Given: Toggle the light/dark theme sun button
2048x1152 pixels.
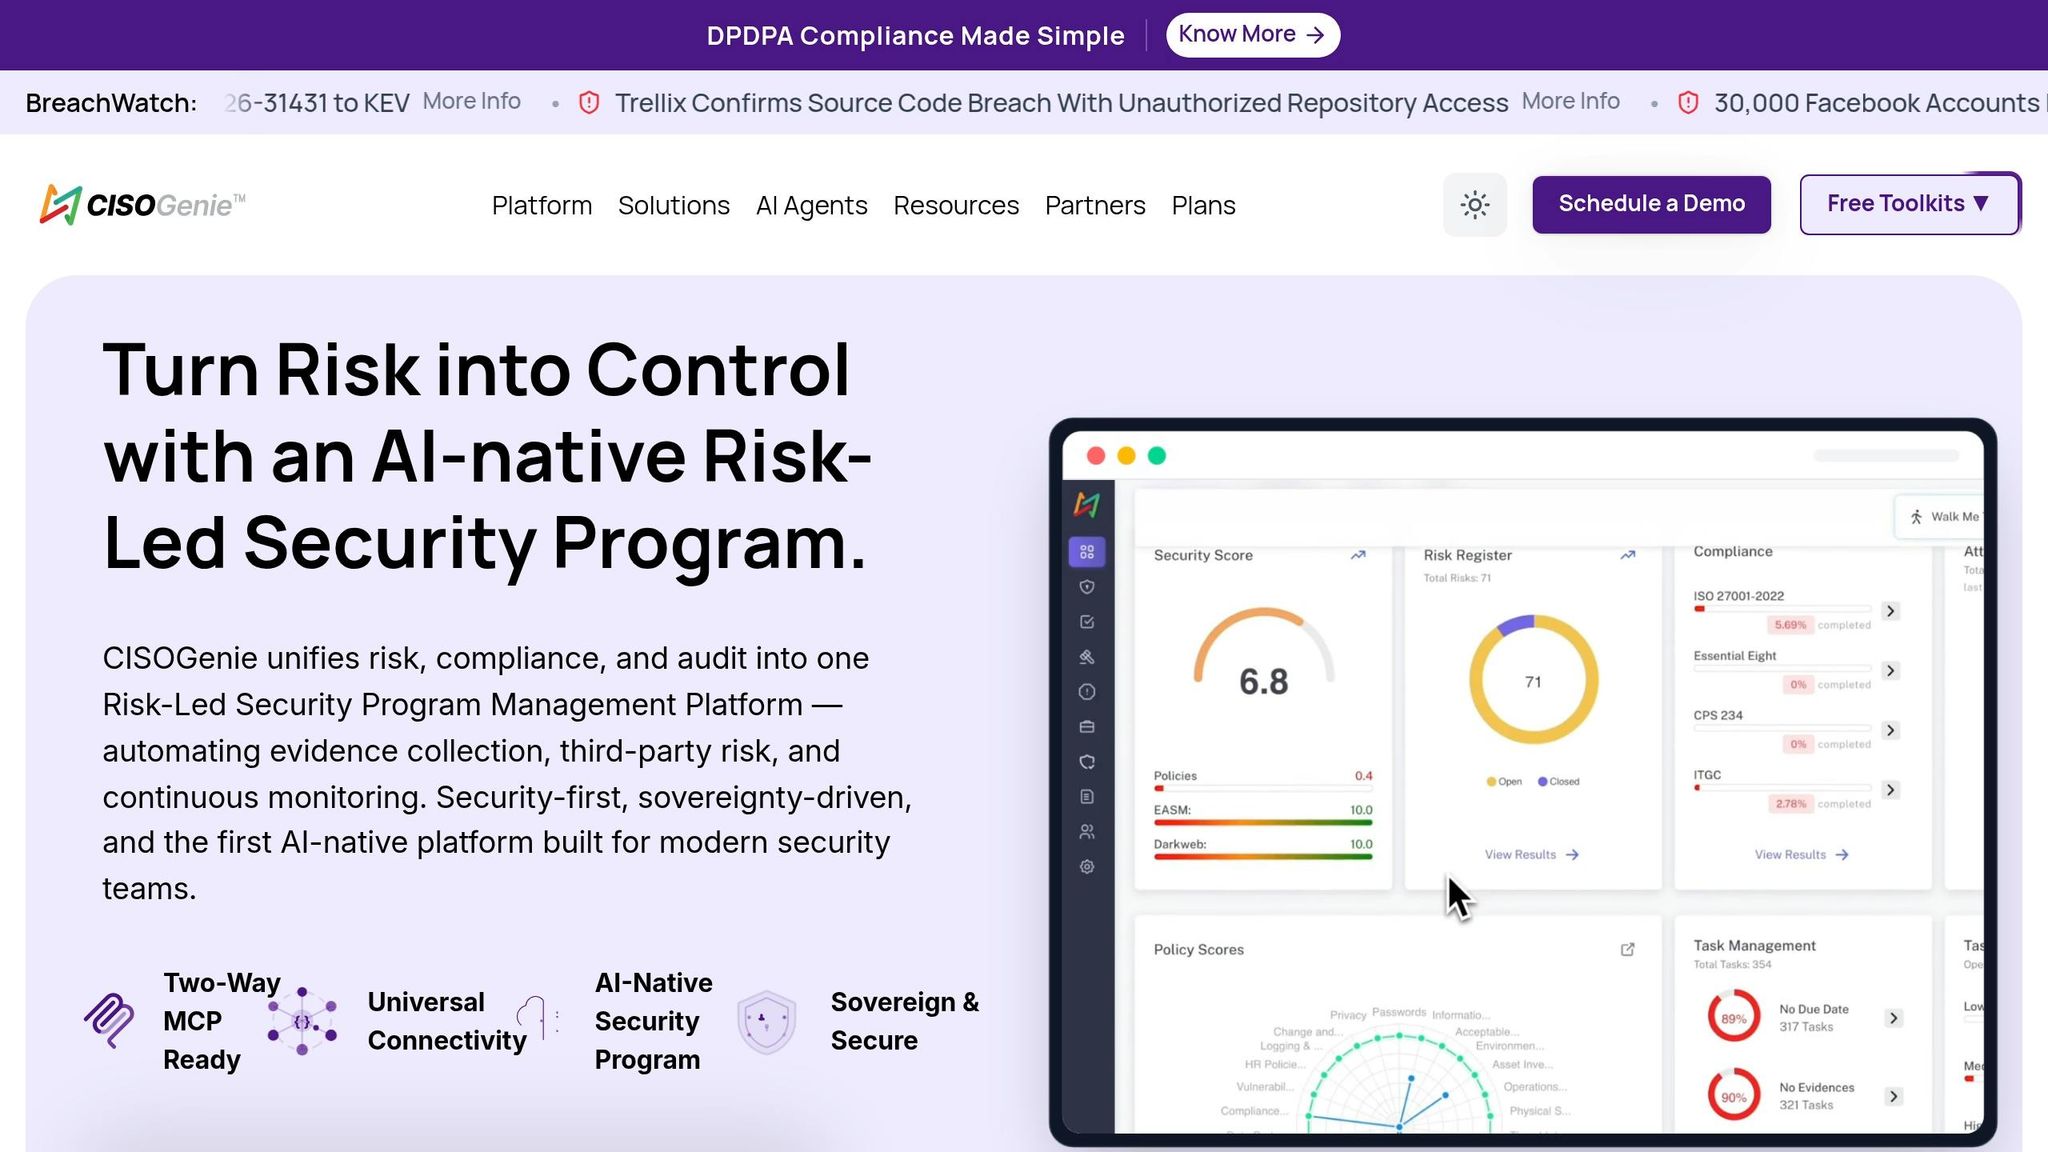Looking at the screenshot, I should point(1474,205).
